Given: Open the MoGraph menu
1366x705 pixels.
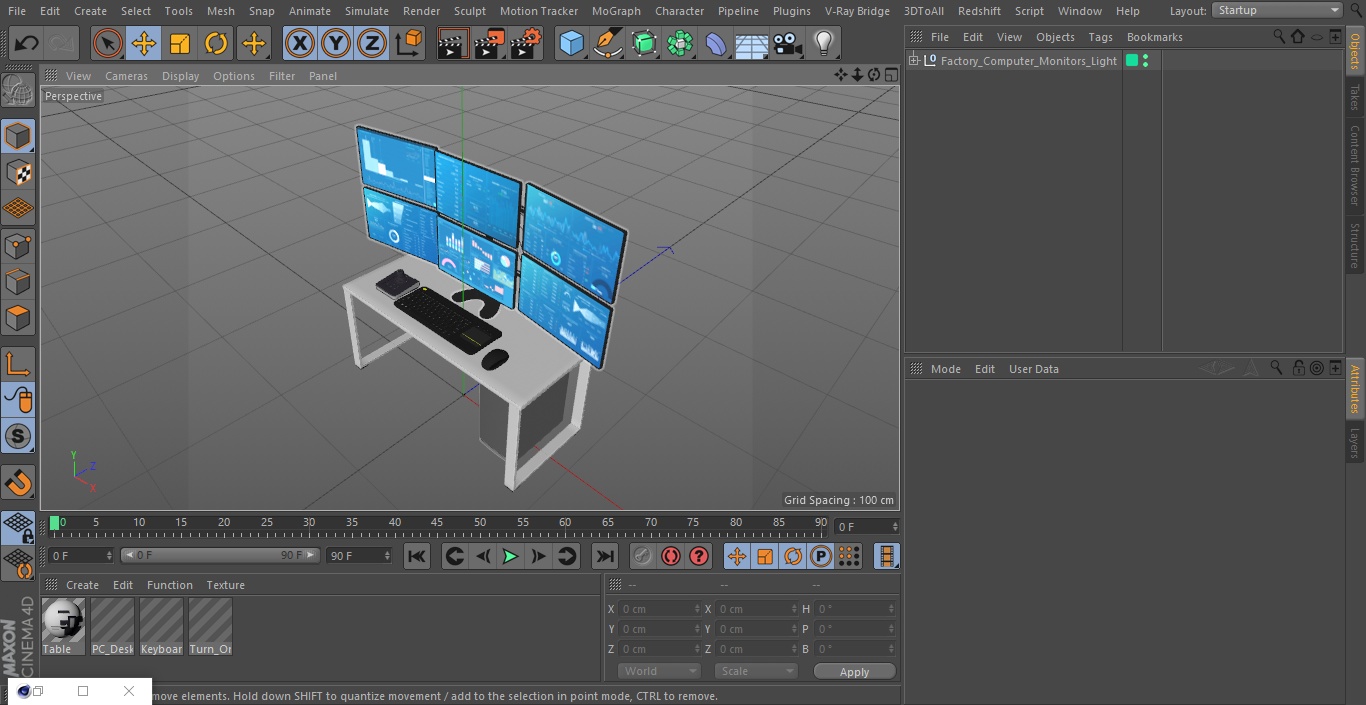Looking at the screenshot, I should tap(616, 11).
